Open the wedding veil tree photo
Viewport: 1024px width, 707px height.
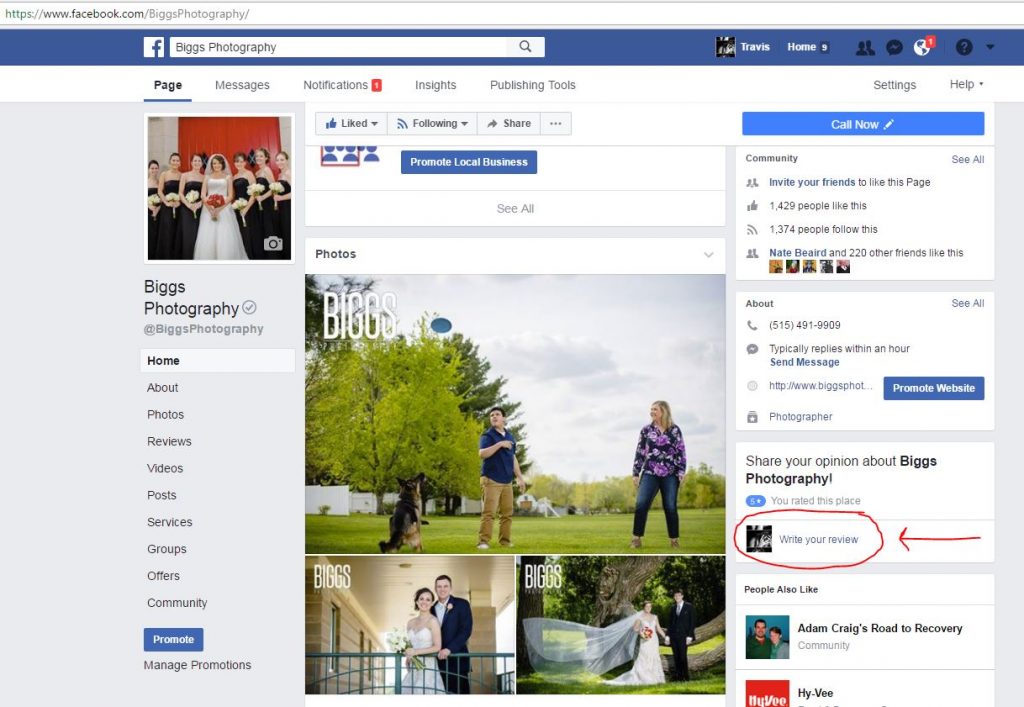(621, 625)
